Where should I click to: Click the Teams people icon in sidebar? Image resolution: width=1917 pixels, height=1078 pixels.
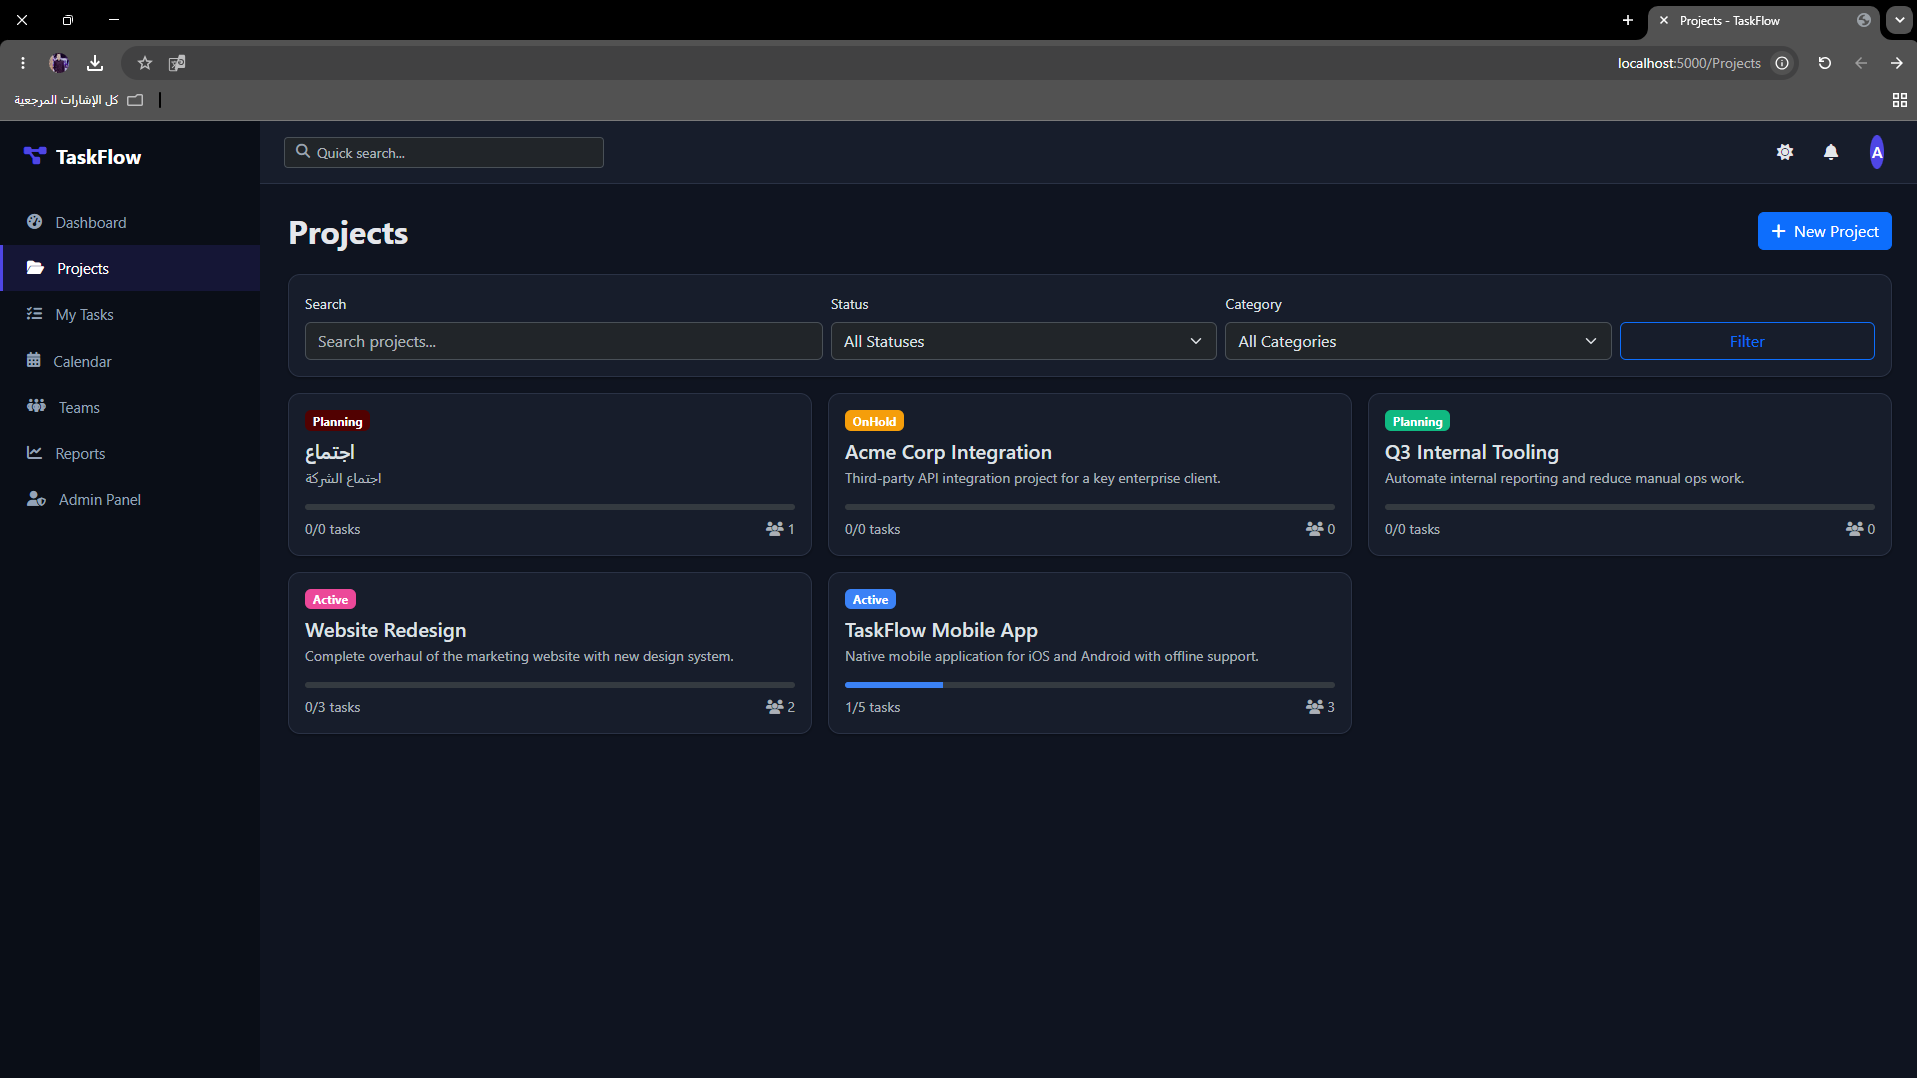(37, 406)
